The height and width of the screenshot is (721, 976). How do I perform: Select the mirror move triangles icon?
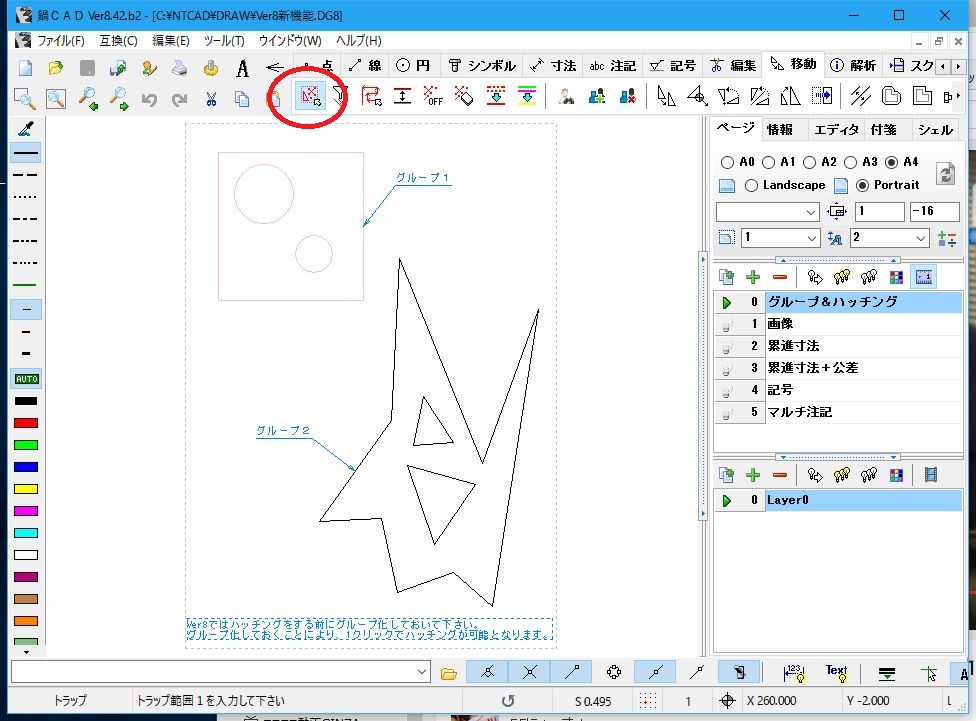pos(790,97)
